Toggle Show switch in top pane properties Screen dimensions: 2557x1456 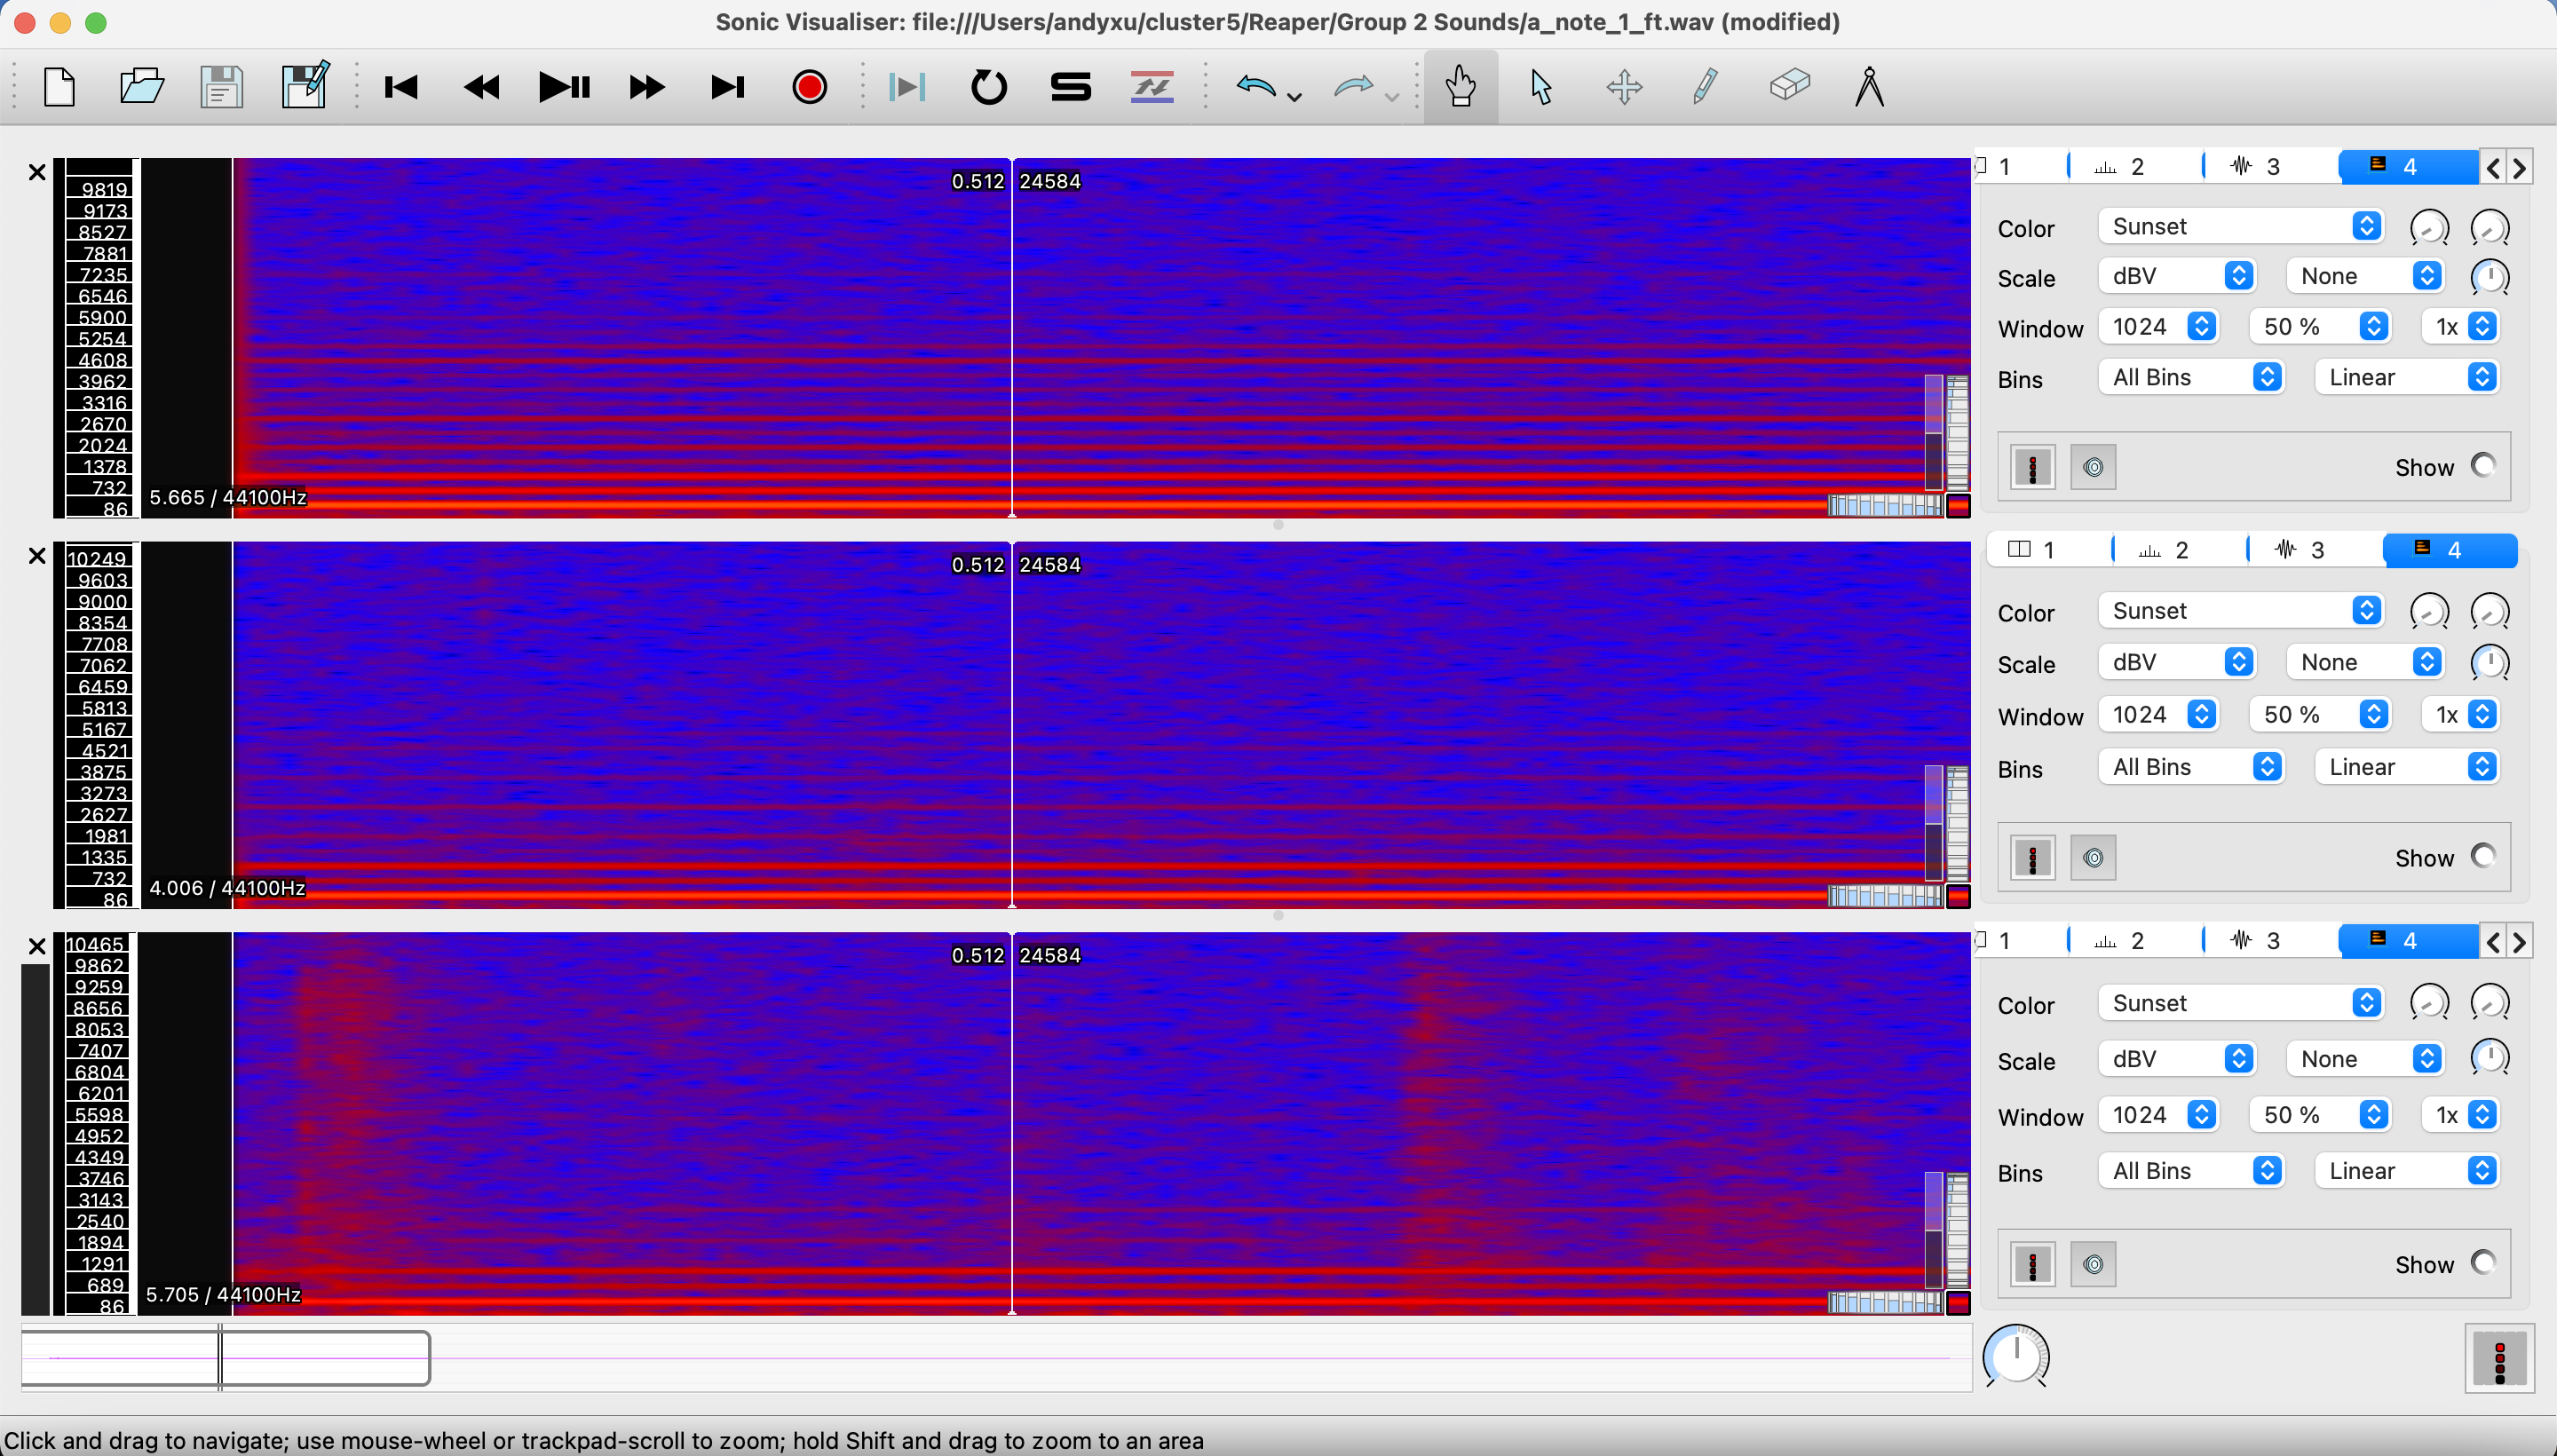[2483, 466]
